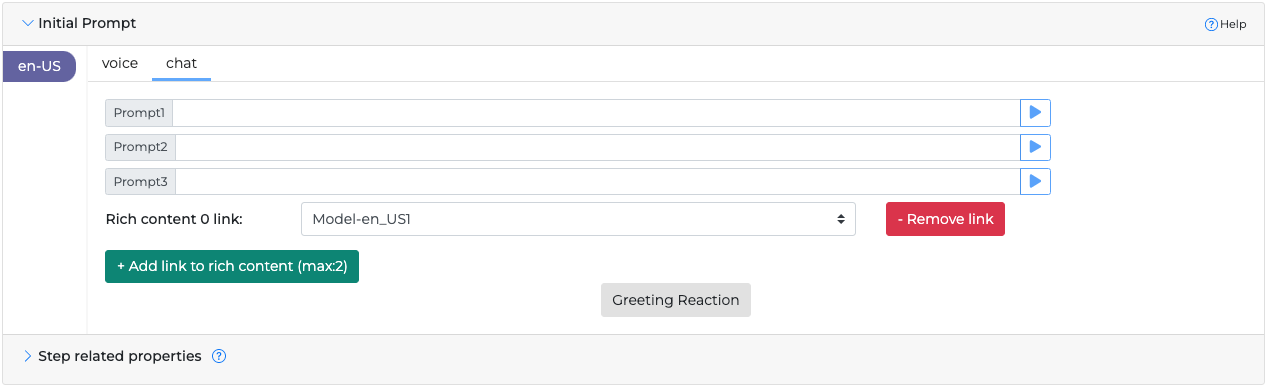Viewport: 1265px width, 389px height.
Task: Click the Initial Prompt header title
Action: [x=87, y=23]
